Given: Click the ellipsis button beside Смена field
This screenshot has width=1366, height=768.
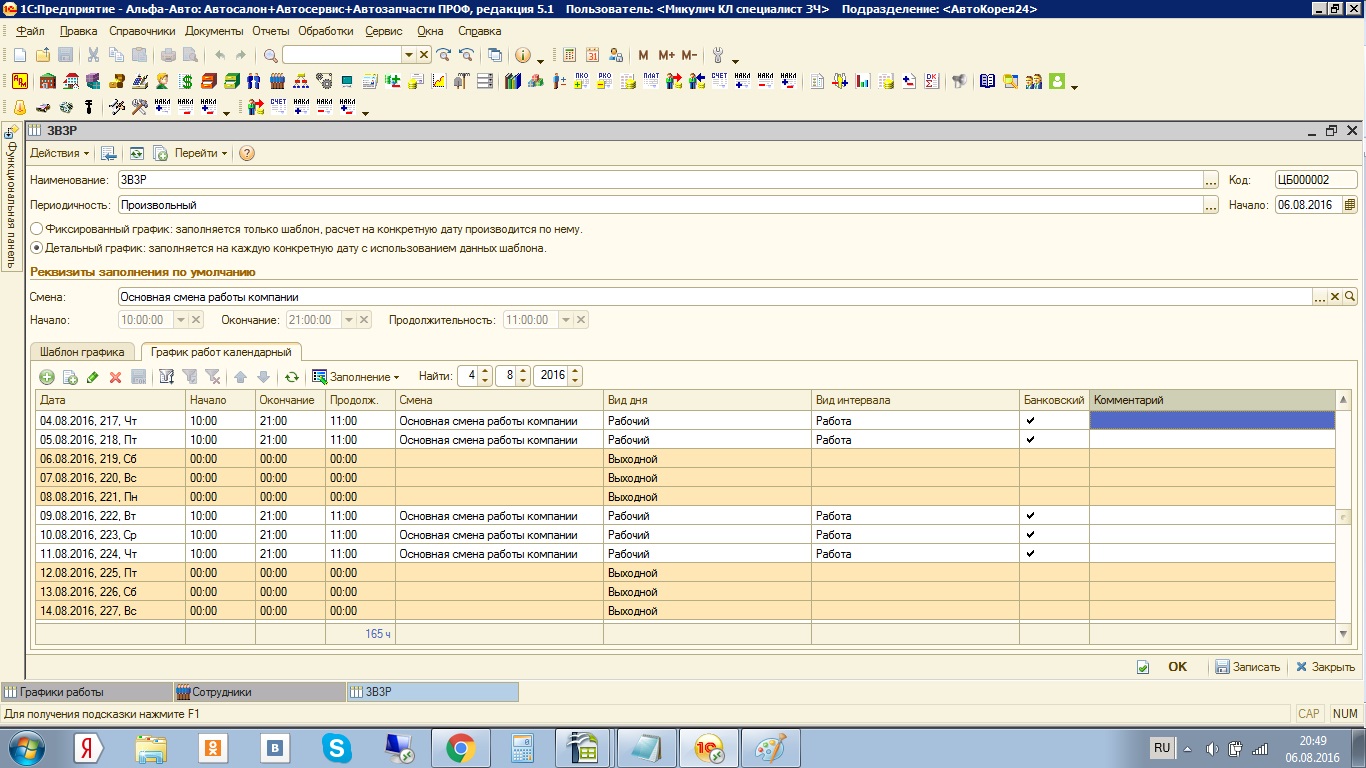Looking at the screenshot, I should [1320, 297].
